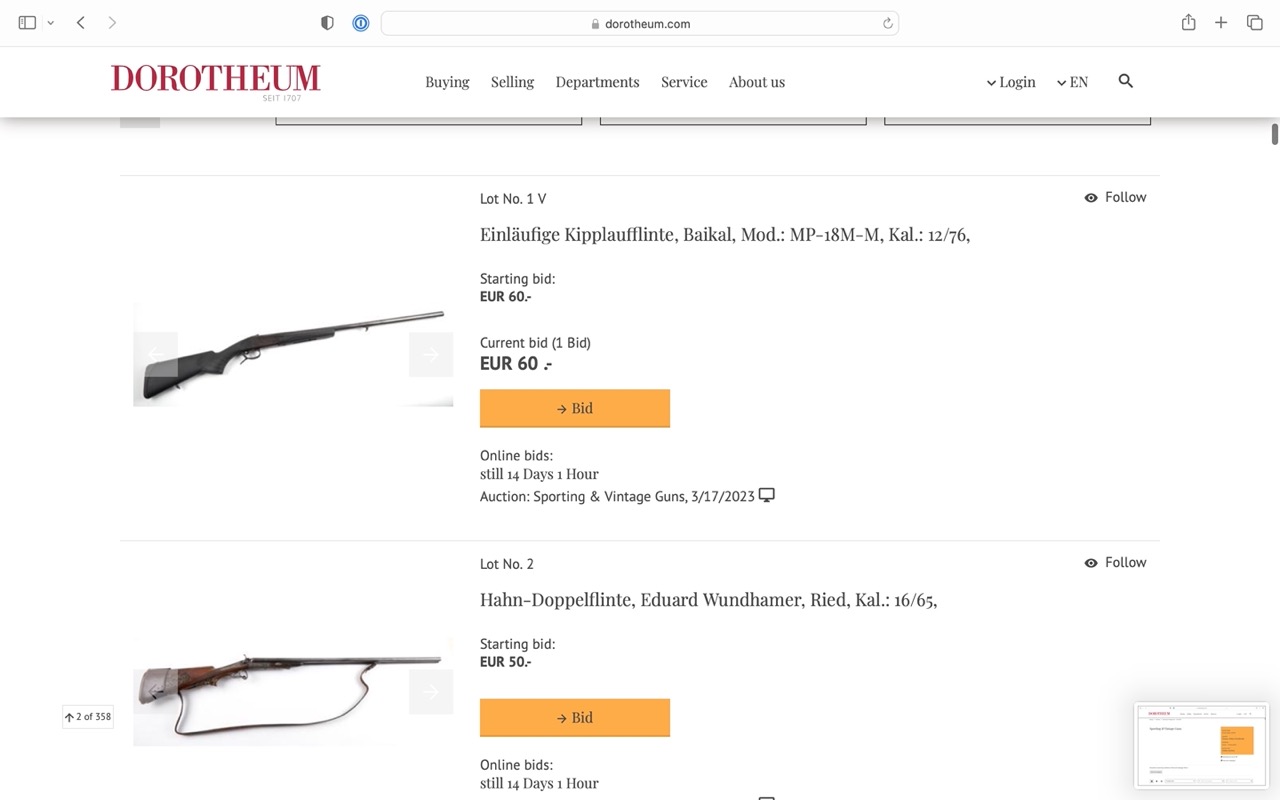
Task: Click the privacy shield icon
Action: (x=327, y=23)
